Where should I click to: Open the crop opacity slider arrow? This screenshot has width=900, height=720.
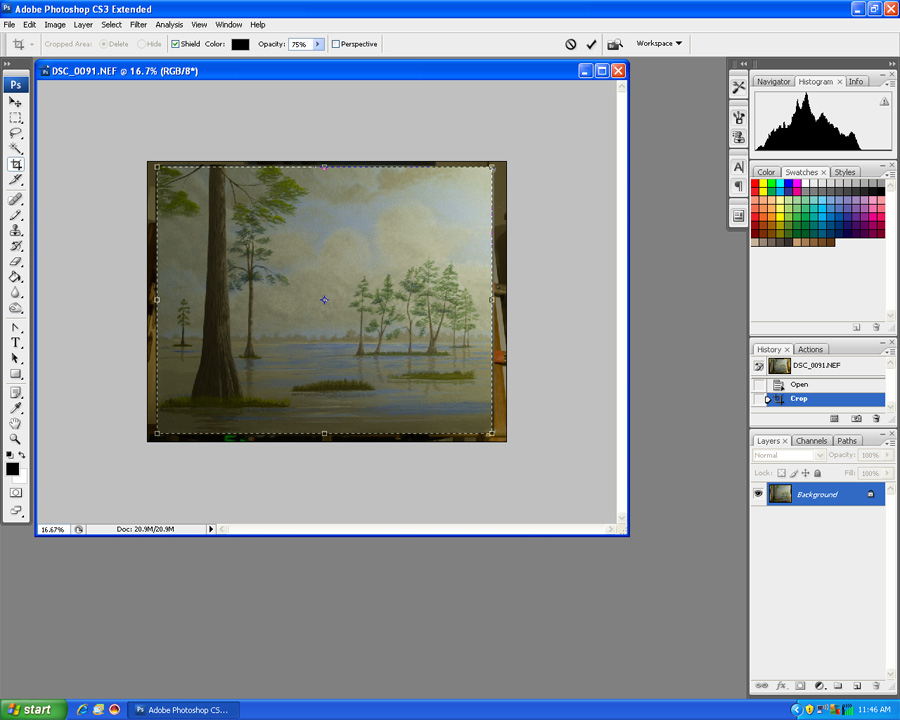(318, 44)
